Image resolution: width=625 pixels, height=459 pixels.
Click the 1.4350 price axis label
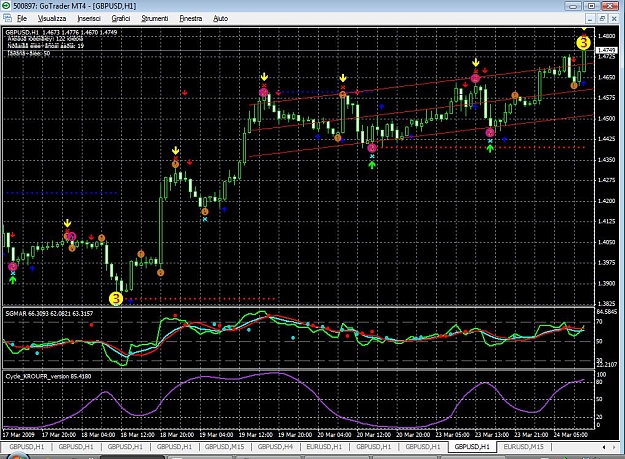click(606, 159)
